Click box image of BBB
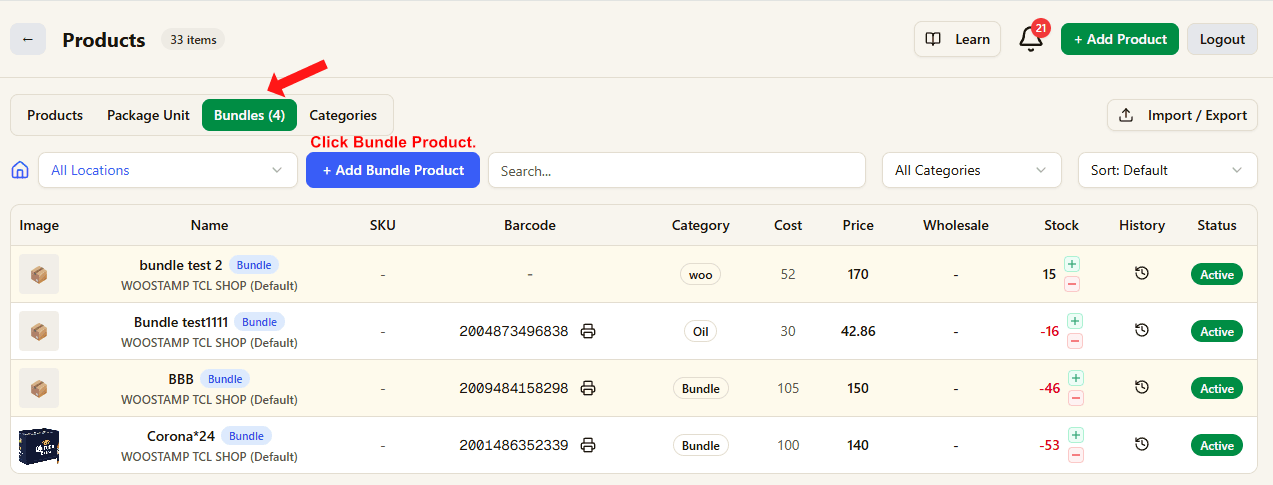 click(39, 388)
